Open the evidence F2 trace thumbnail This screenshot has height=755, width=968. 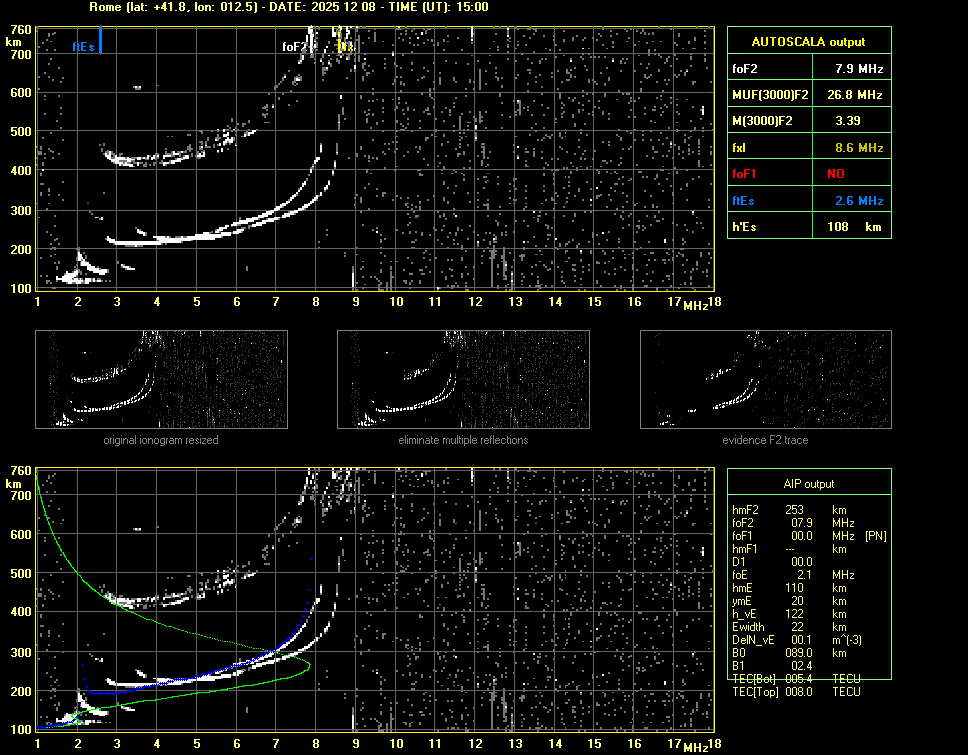click(x=765, y=380)
